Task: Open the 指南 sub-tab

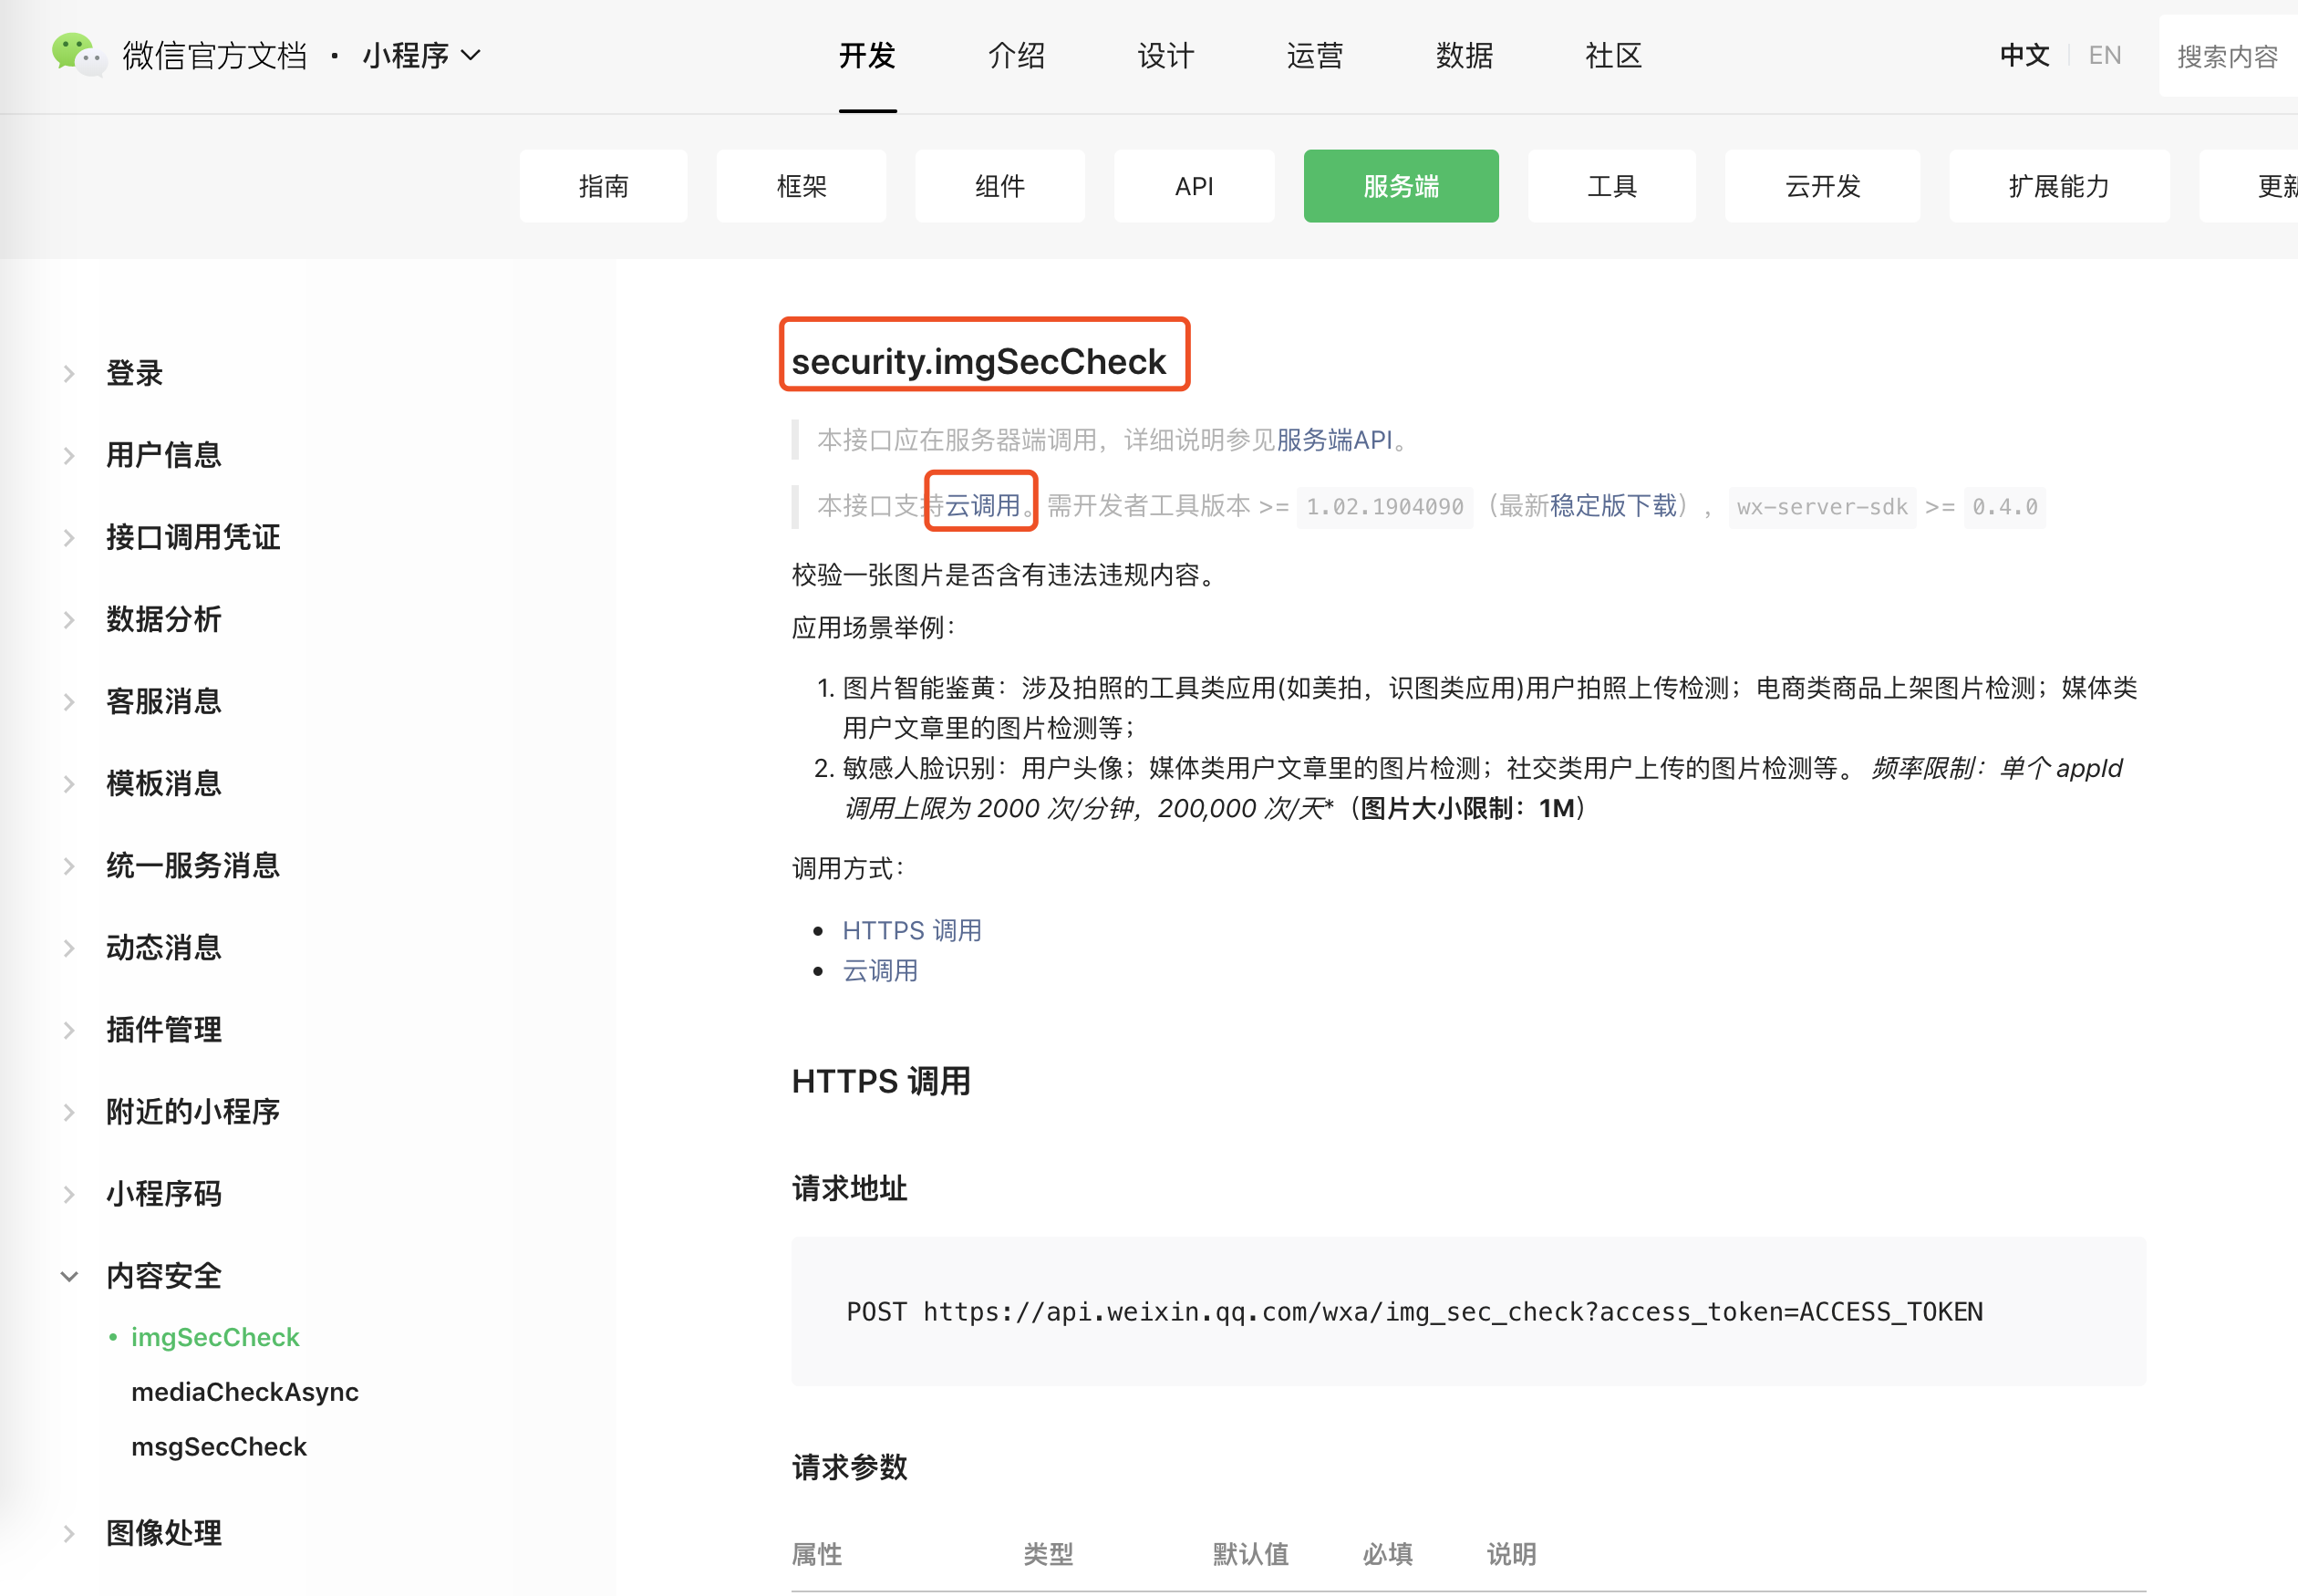Action: click(x=604, y=186)
